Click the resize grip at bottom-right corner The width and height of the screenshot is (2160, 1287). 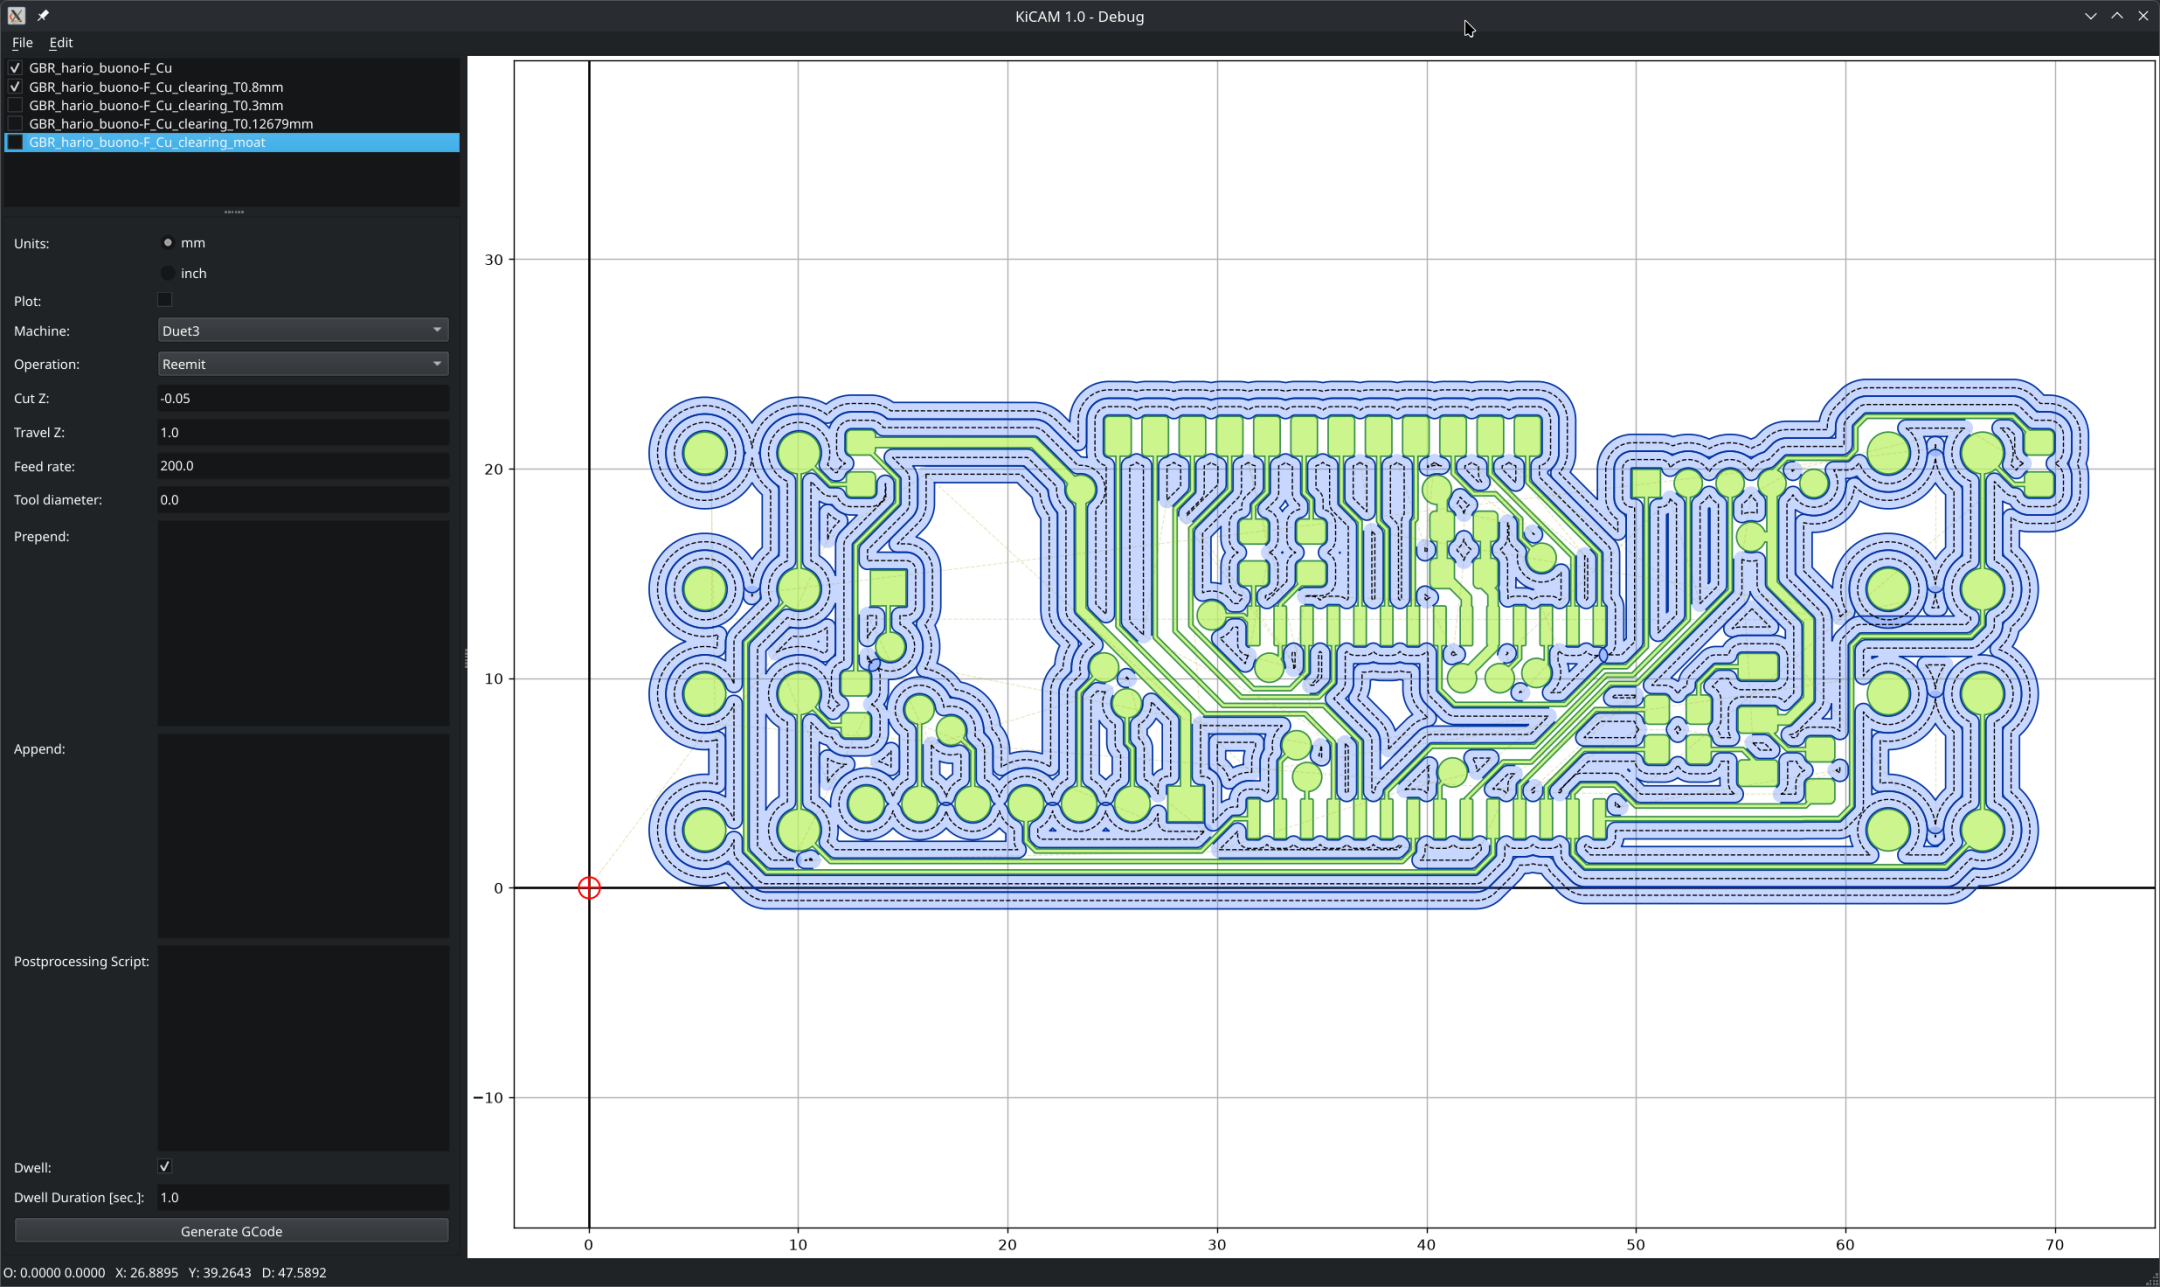[x=2152, y=1279]
